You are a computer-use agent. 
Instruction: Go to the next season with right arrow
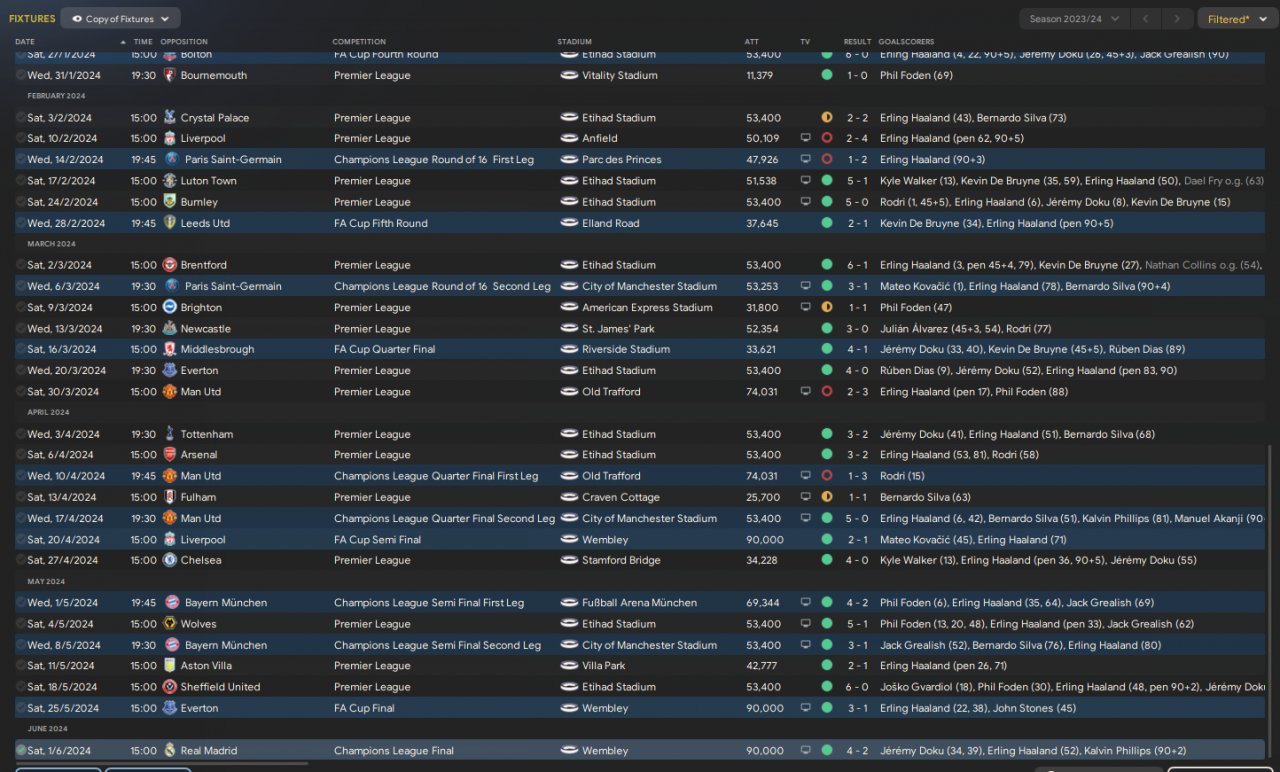[1179, 19]
